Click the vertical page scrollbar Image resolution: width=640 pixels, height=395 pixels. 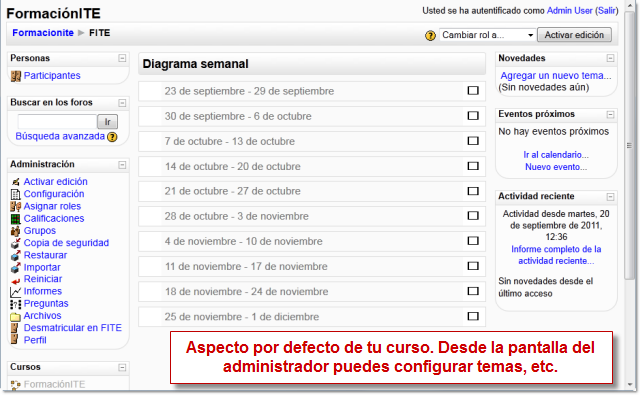point(629,147)
